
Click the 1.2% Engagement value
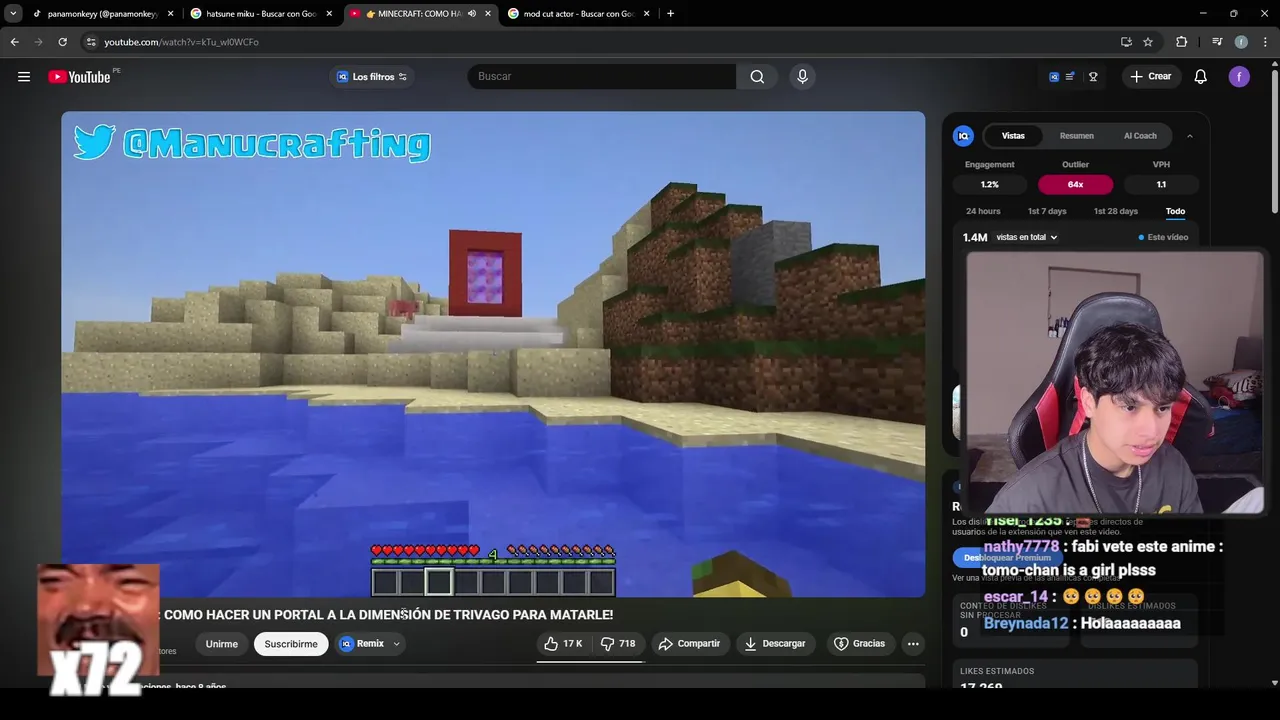[x=989, y=184]
